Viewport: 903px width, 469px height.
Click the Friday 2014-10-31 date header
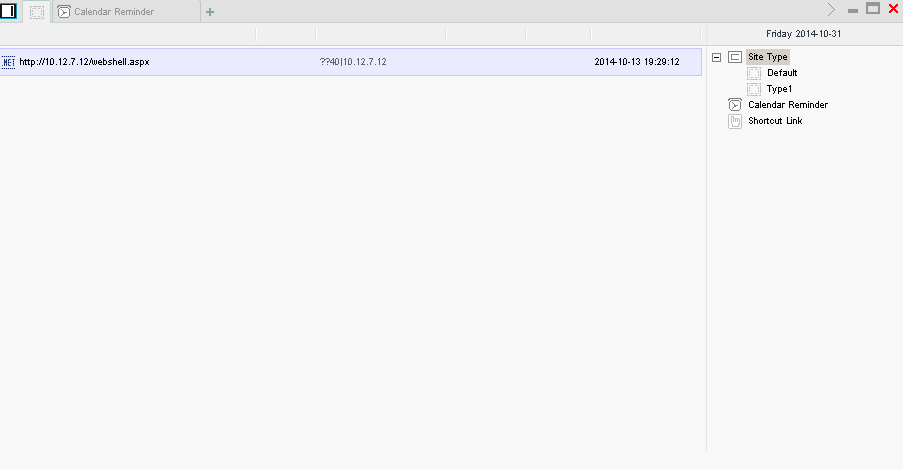(x=803, y=34)
